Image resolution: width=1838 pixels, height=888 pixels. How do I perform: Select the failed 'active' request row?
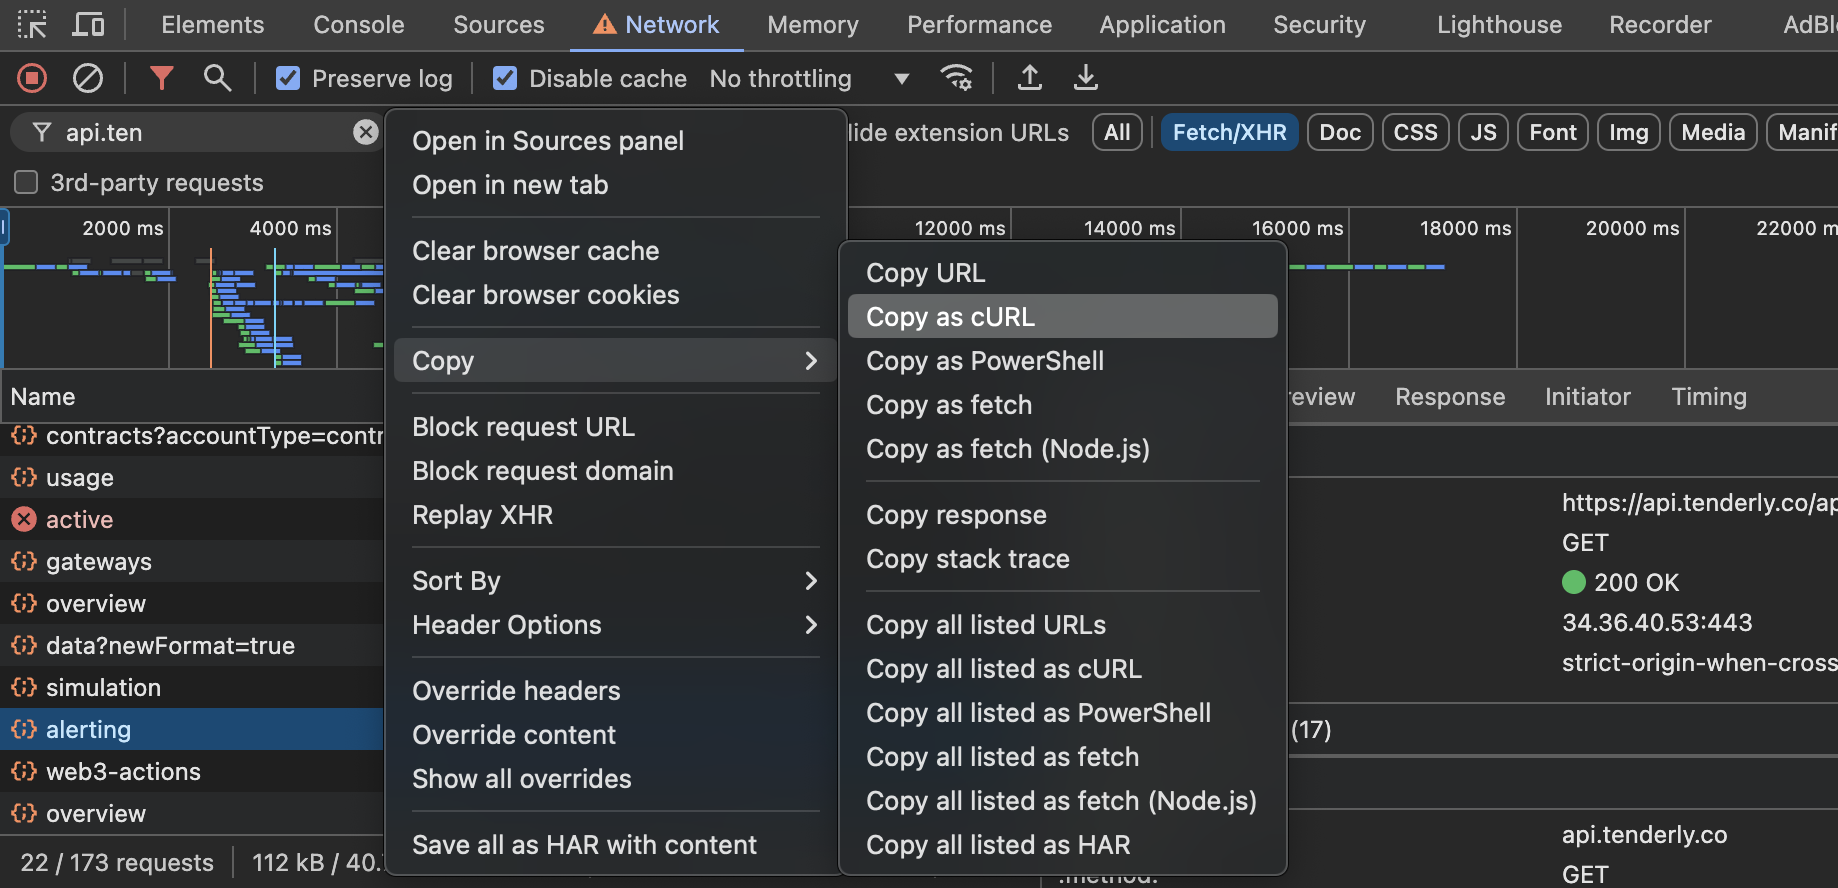(x=80, y=520)
